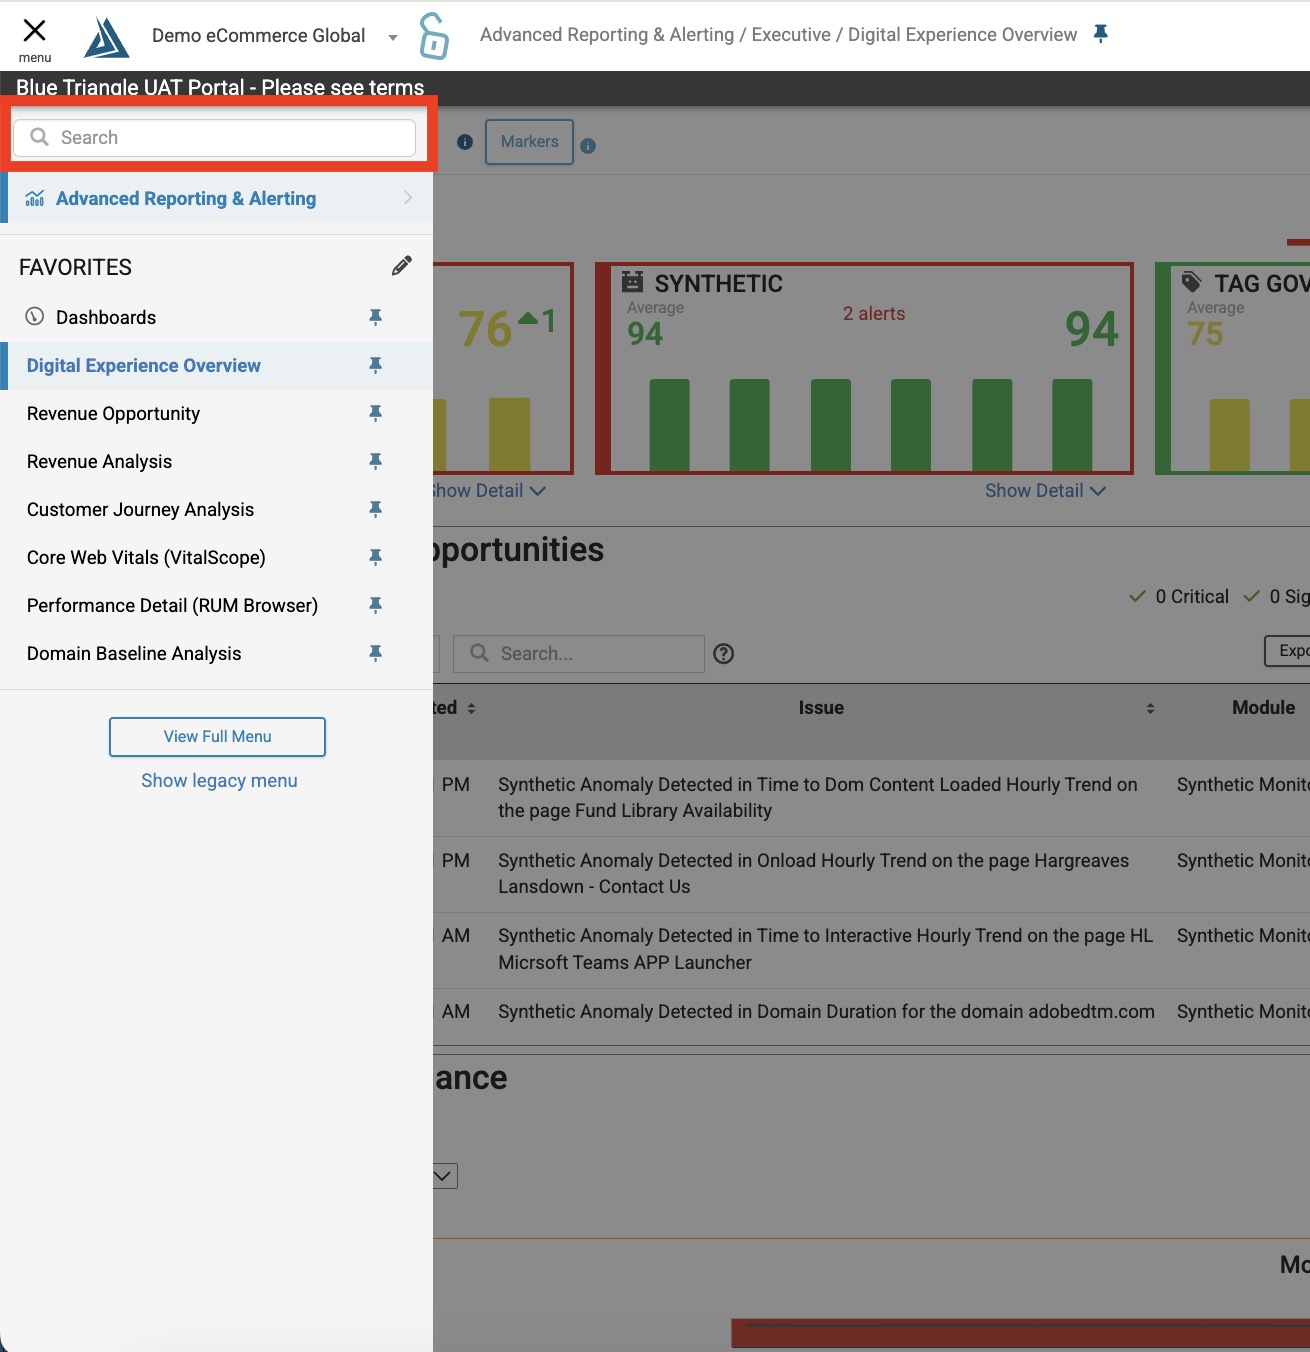
Task: Click the Dashboards clock icon
Action: point(35,316)
